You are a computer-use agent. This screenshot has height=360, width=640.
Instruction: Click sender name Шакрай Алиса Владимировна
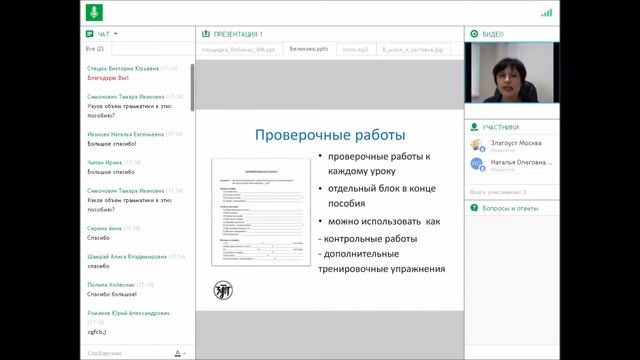[127, 256]
